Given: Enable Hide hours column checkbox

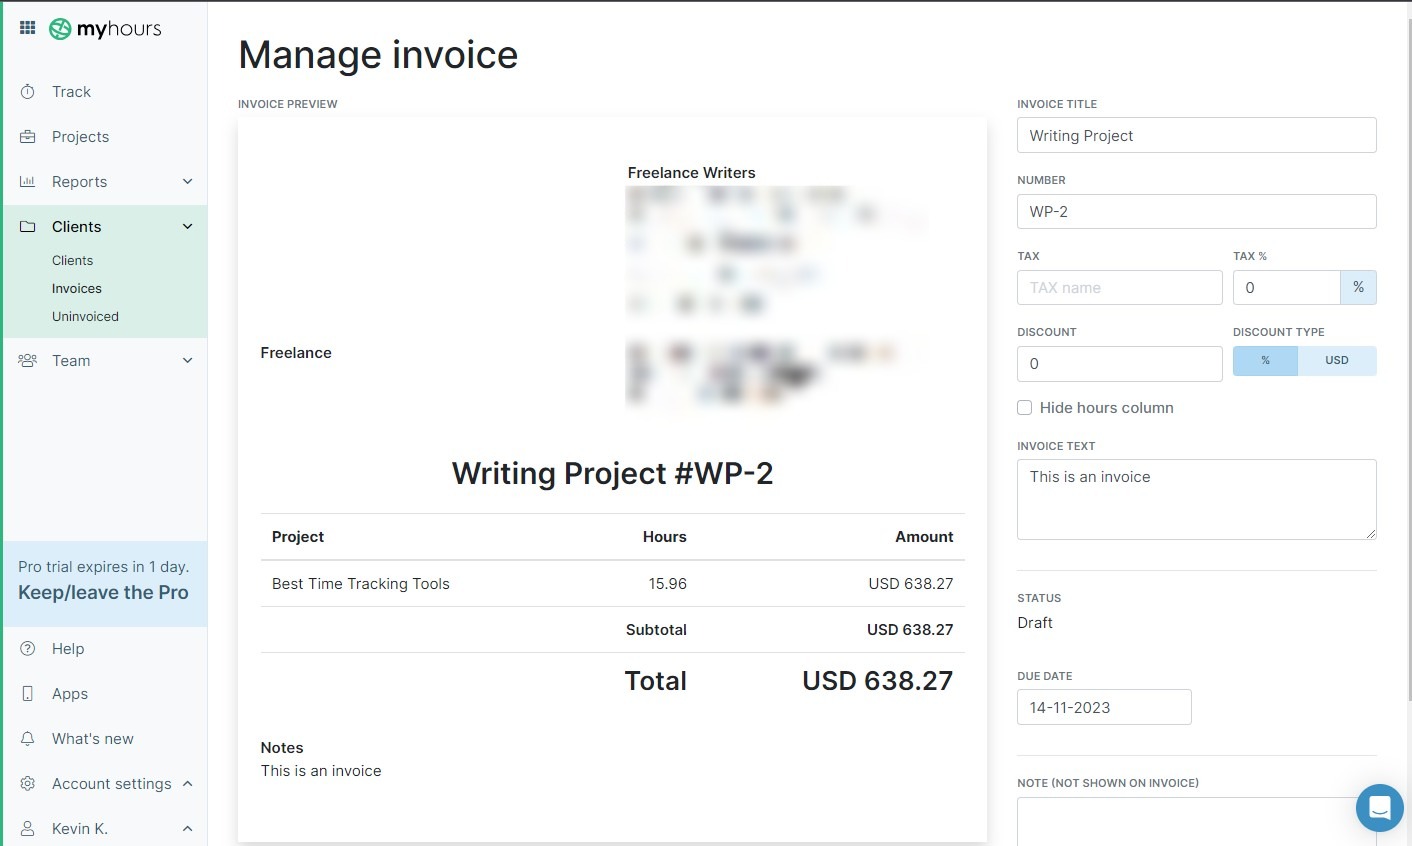Looking at the screenshot, I should (x=1024, y=408).
